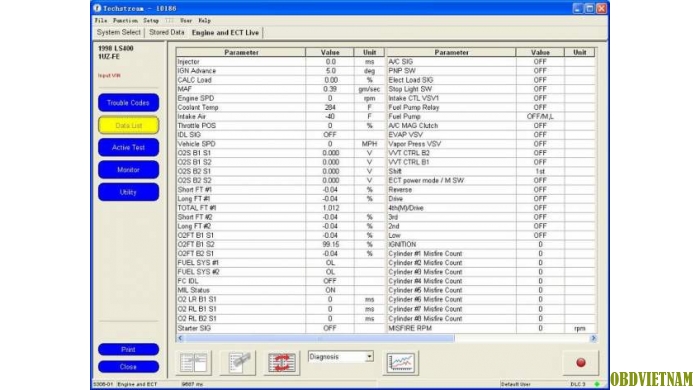The image size is (700, 390).
Task: Click the Techstream title bar logo icon
Action: pyautogui.click(x=97, y=8)
